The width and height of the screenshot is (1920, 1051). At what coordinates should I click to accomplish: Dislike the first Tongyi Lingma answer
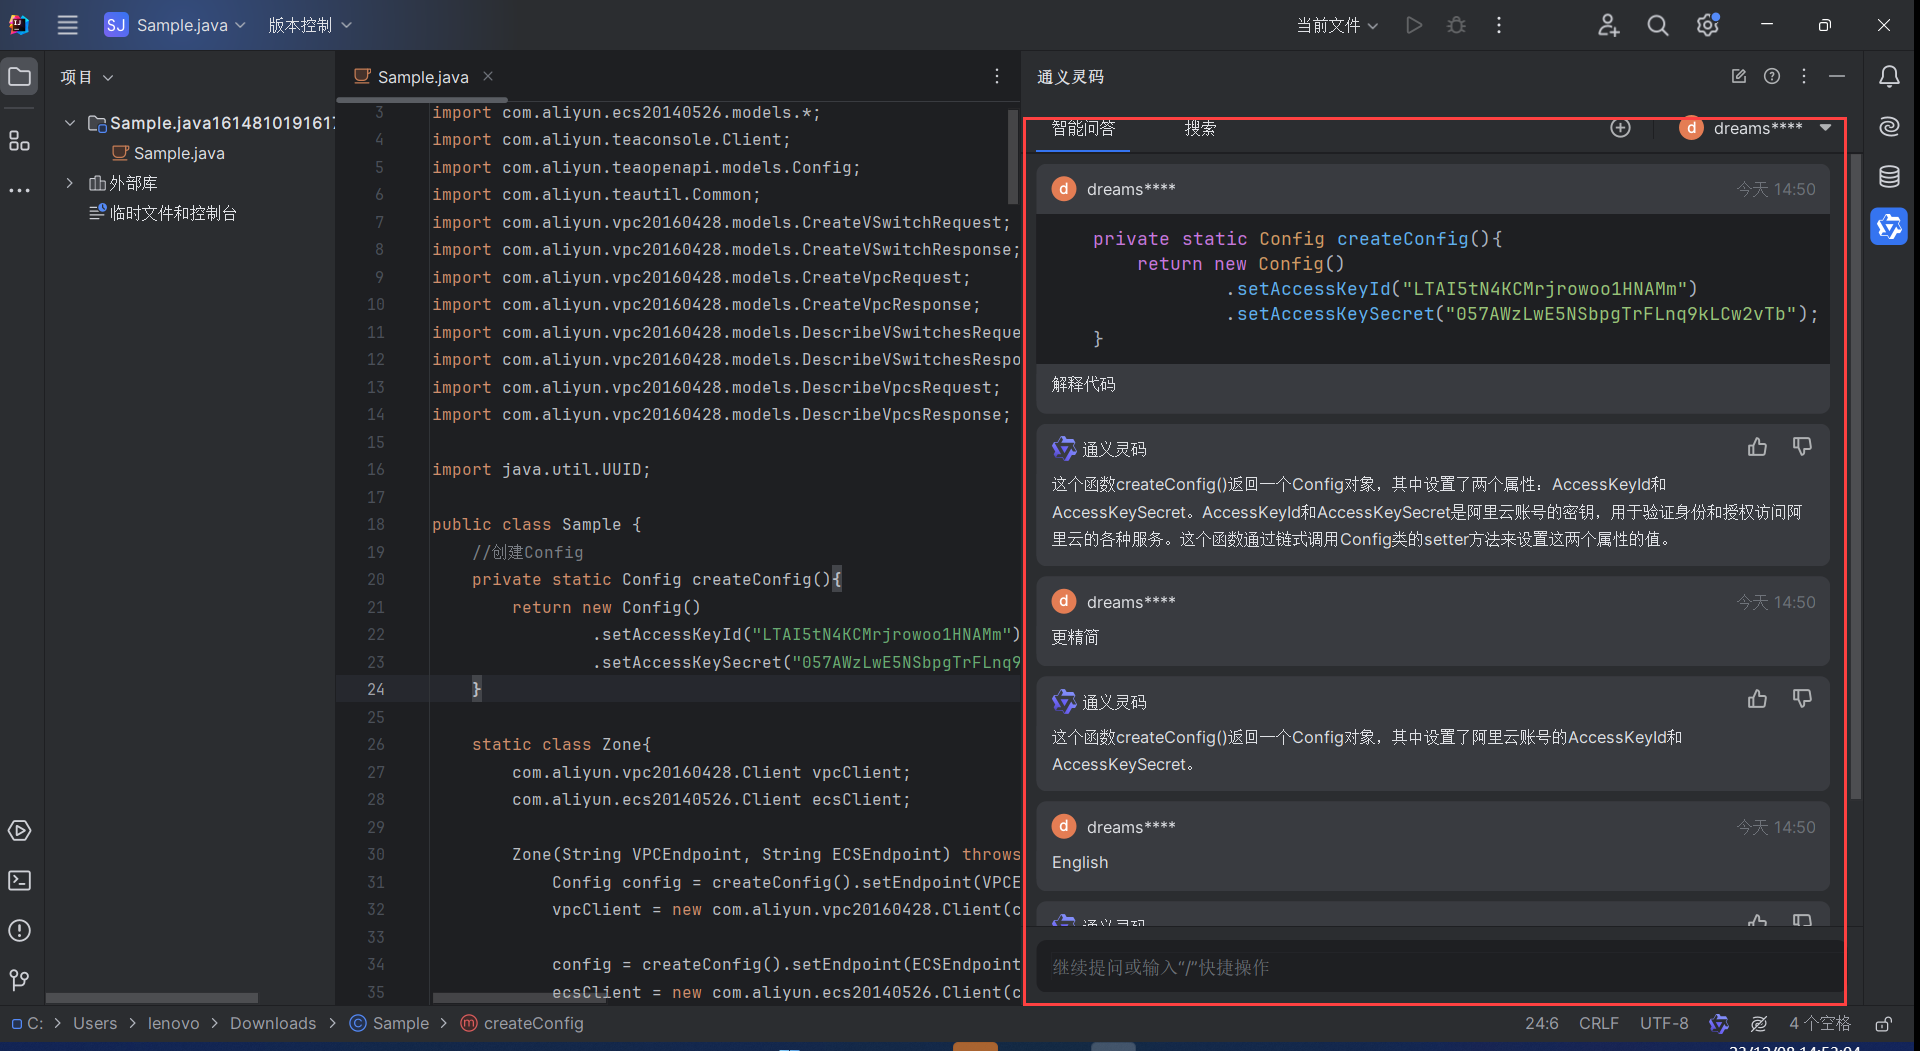point(1802,448)
